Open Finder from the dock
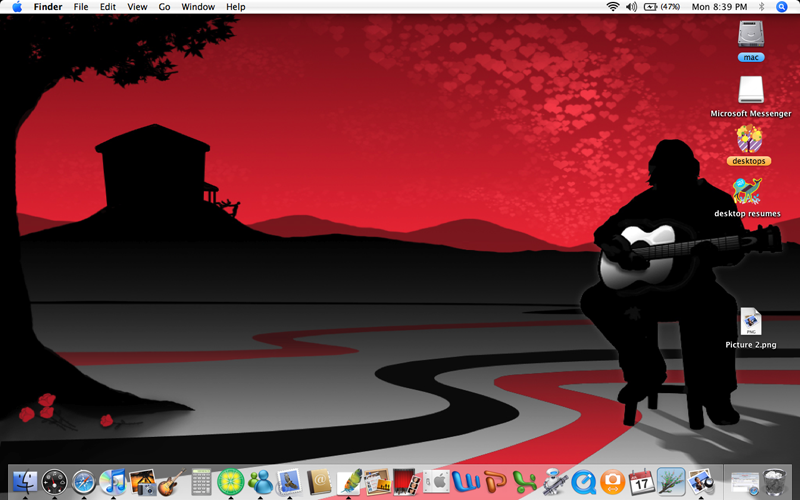This screenshot has width=800, height=500. click(26, 482)
